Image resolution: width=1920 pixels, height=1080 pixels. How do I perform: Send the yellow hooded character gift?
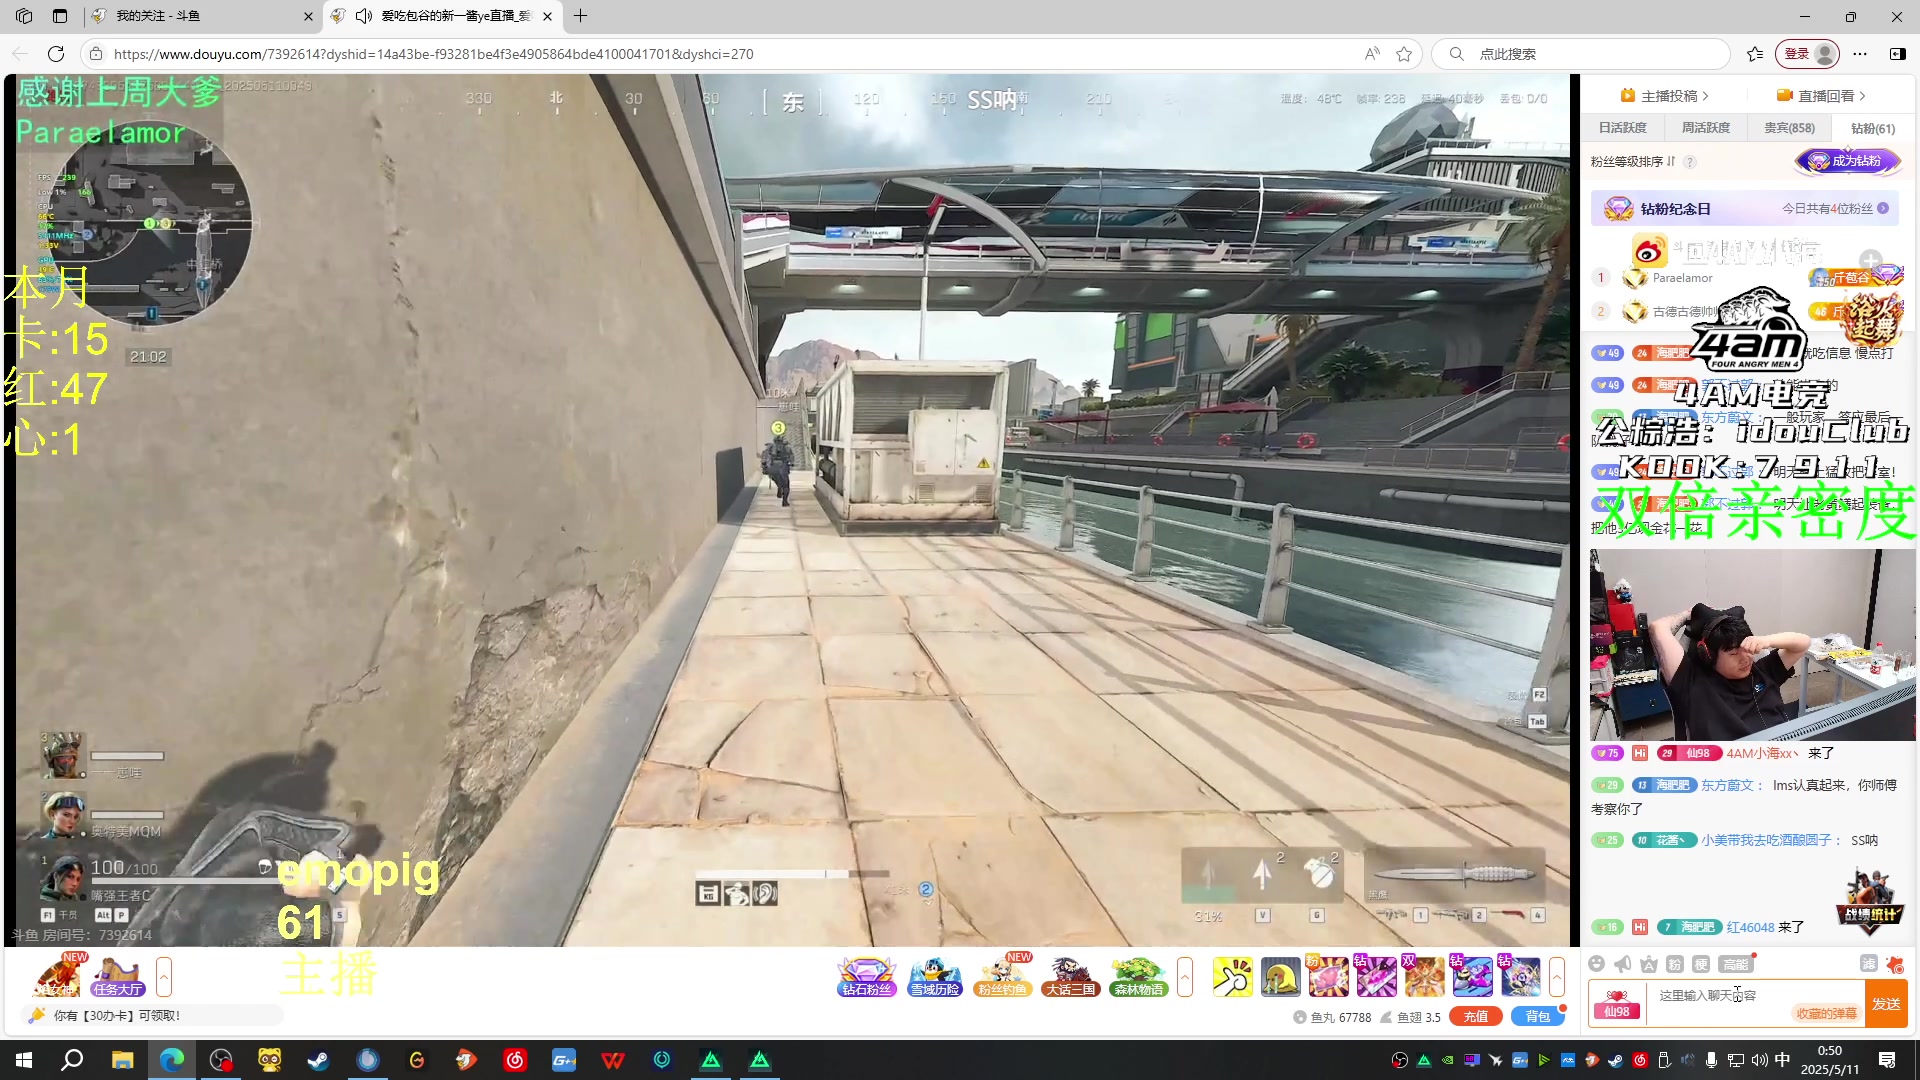(1280, 977)
